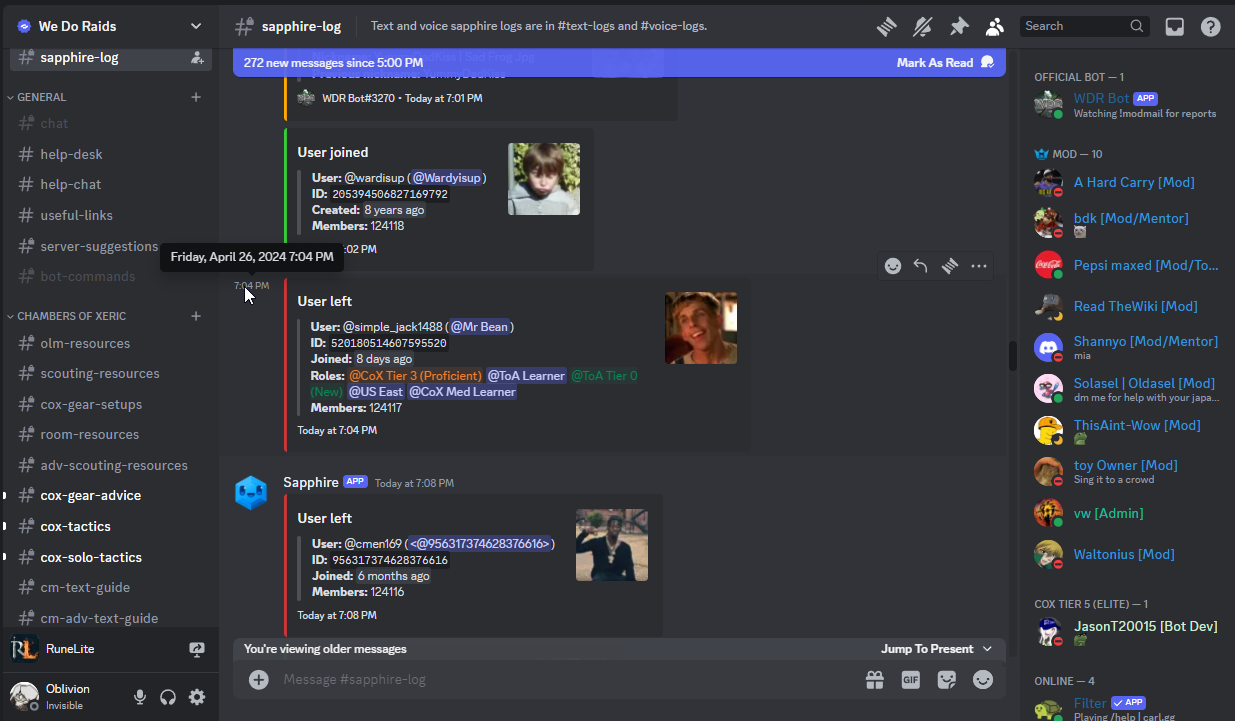Open the We Do Raids server menu
Viewport: 1235px width, 721px height.
(x=109, y=26)
